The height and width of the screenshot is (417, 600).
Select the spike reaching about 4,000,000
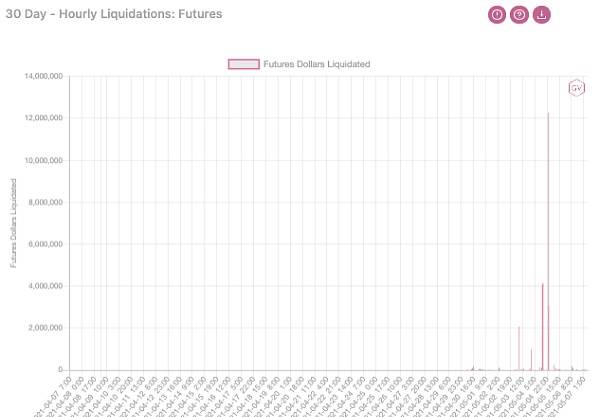tap(543, 326)
